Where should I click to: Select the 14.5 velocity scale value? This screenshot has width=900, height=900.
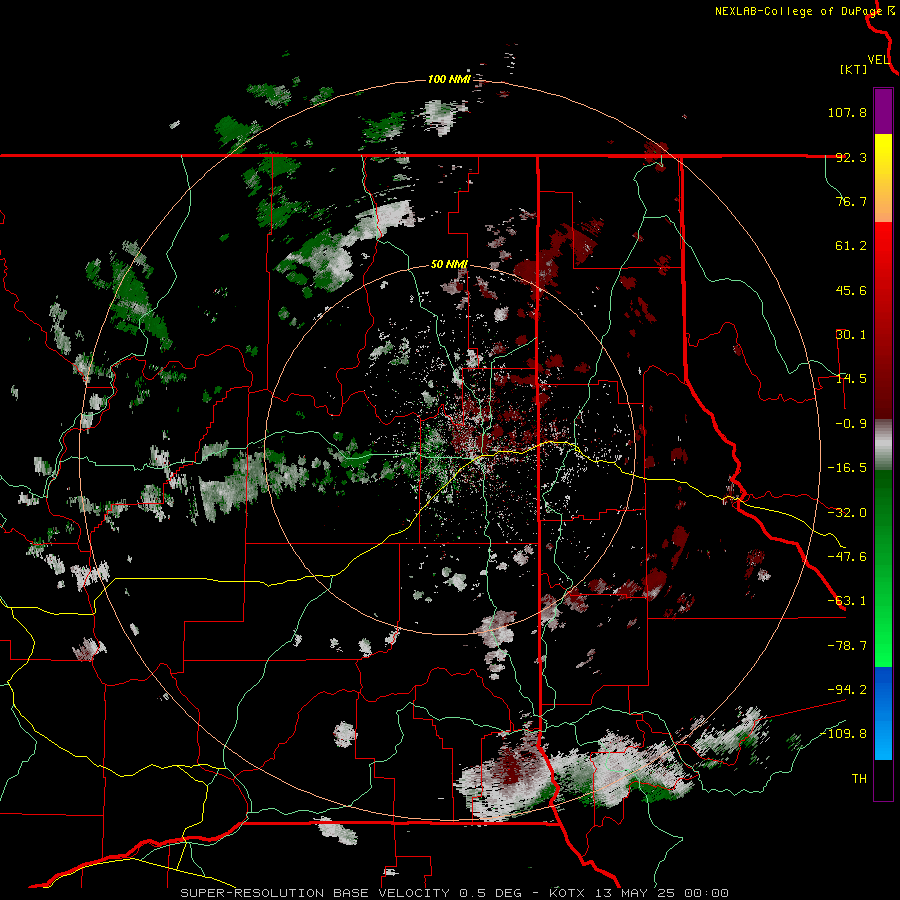[x=851, y=379]
